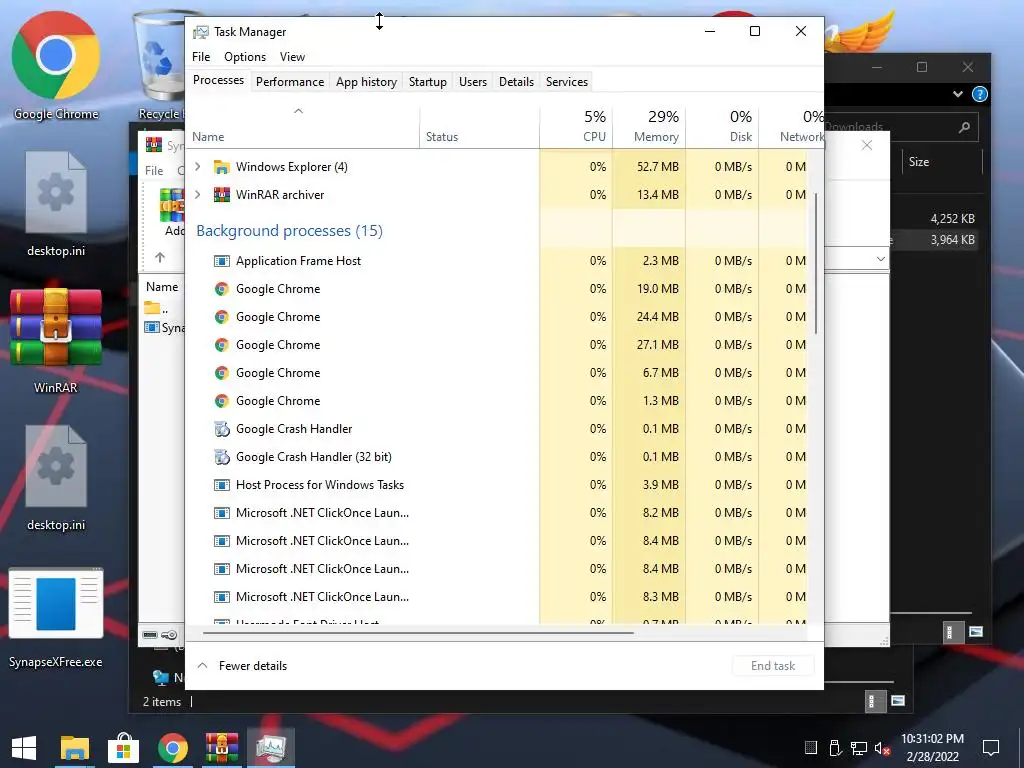Open Microsoft Store from the taskbar
This screenshot has width=1024, height=768.
coord(123,748)
